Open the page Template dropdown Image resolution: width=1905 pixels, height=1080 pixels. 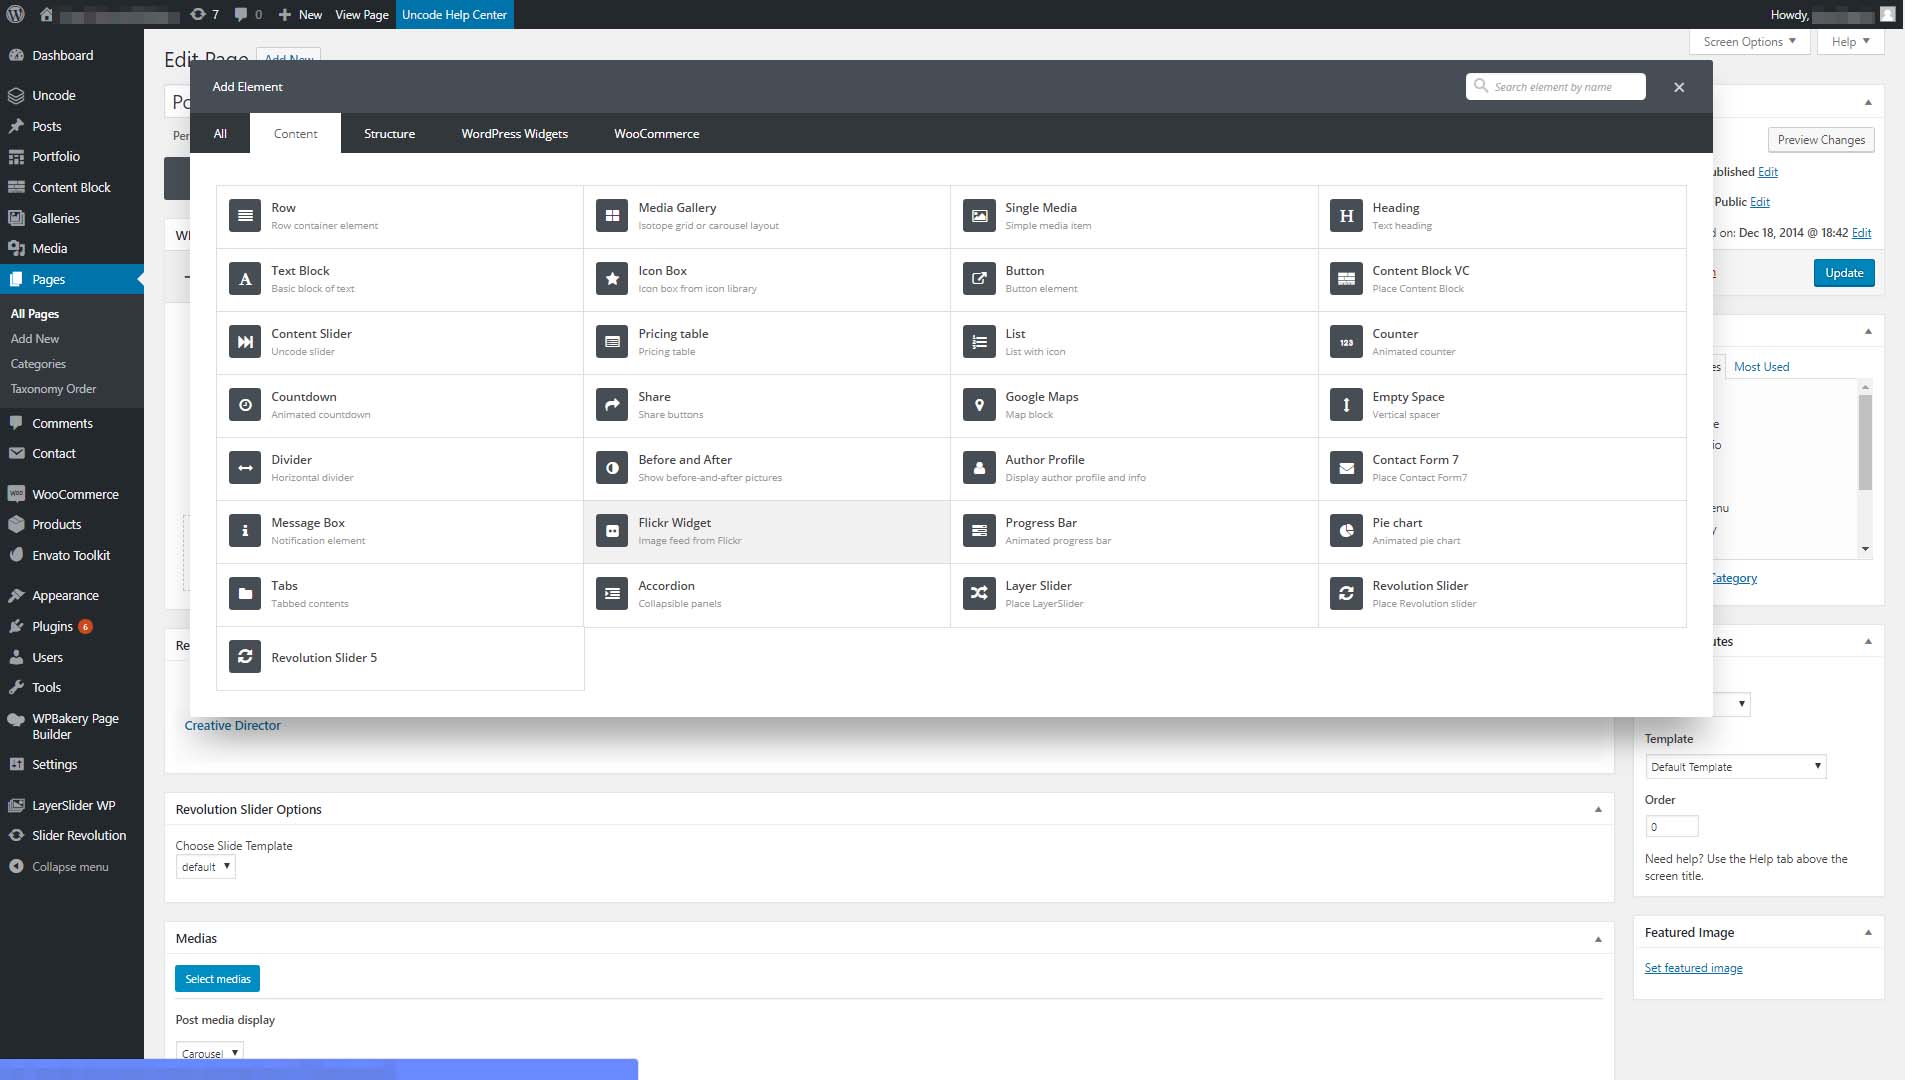(x=1735, y=767)
